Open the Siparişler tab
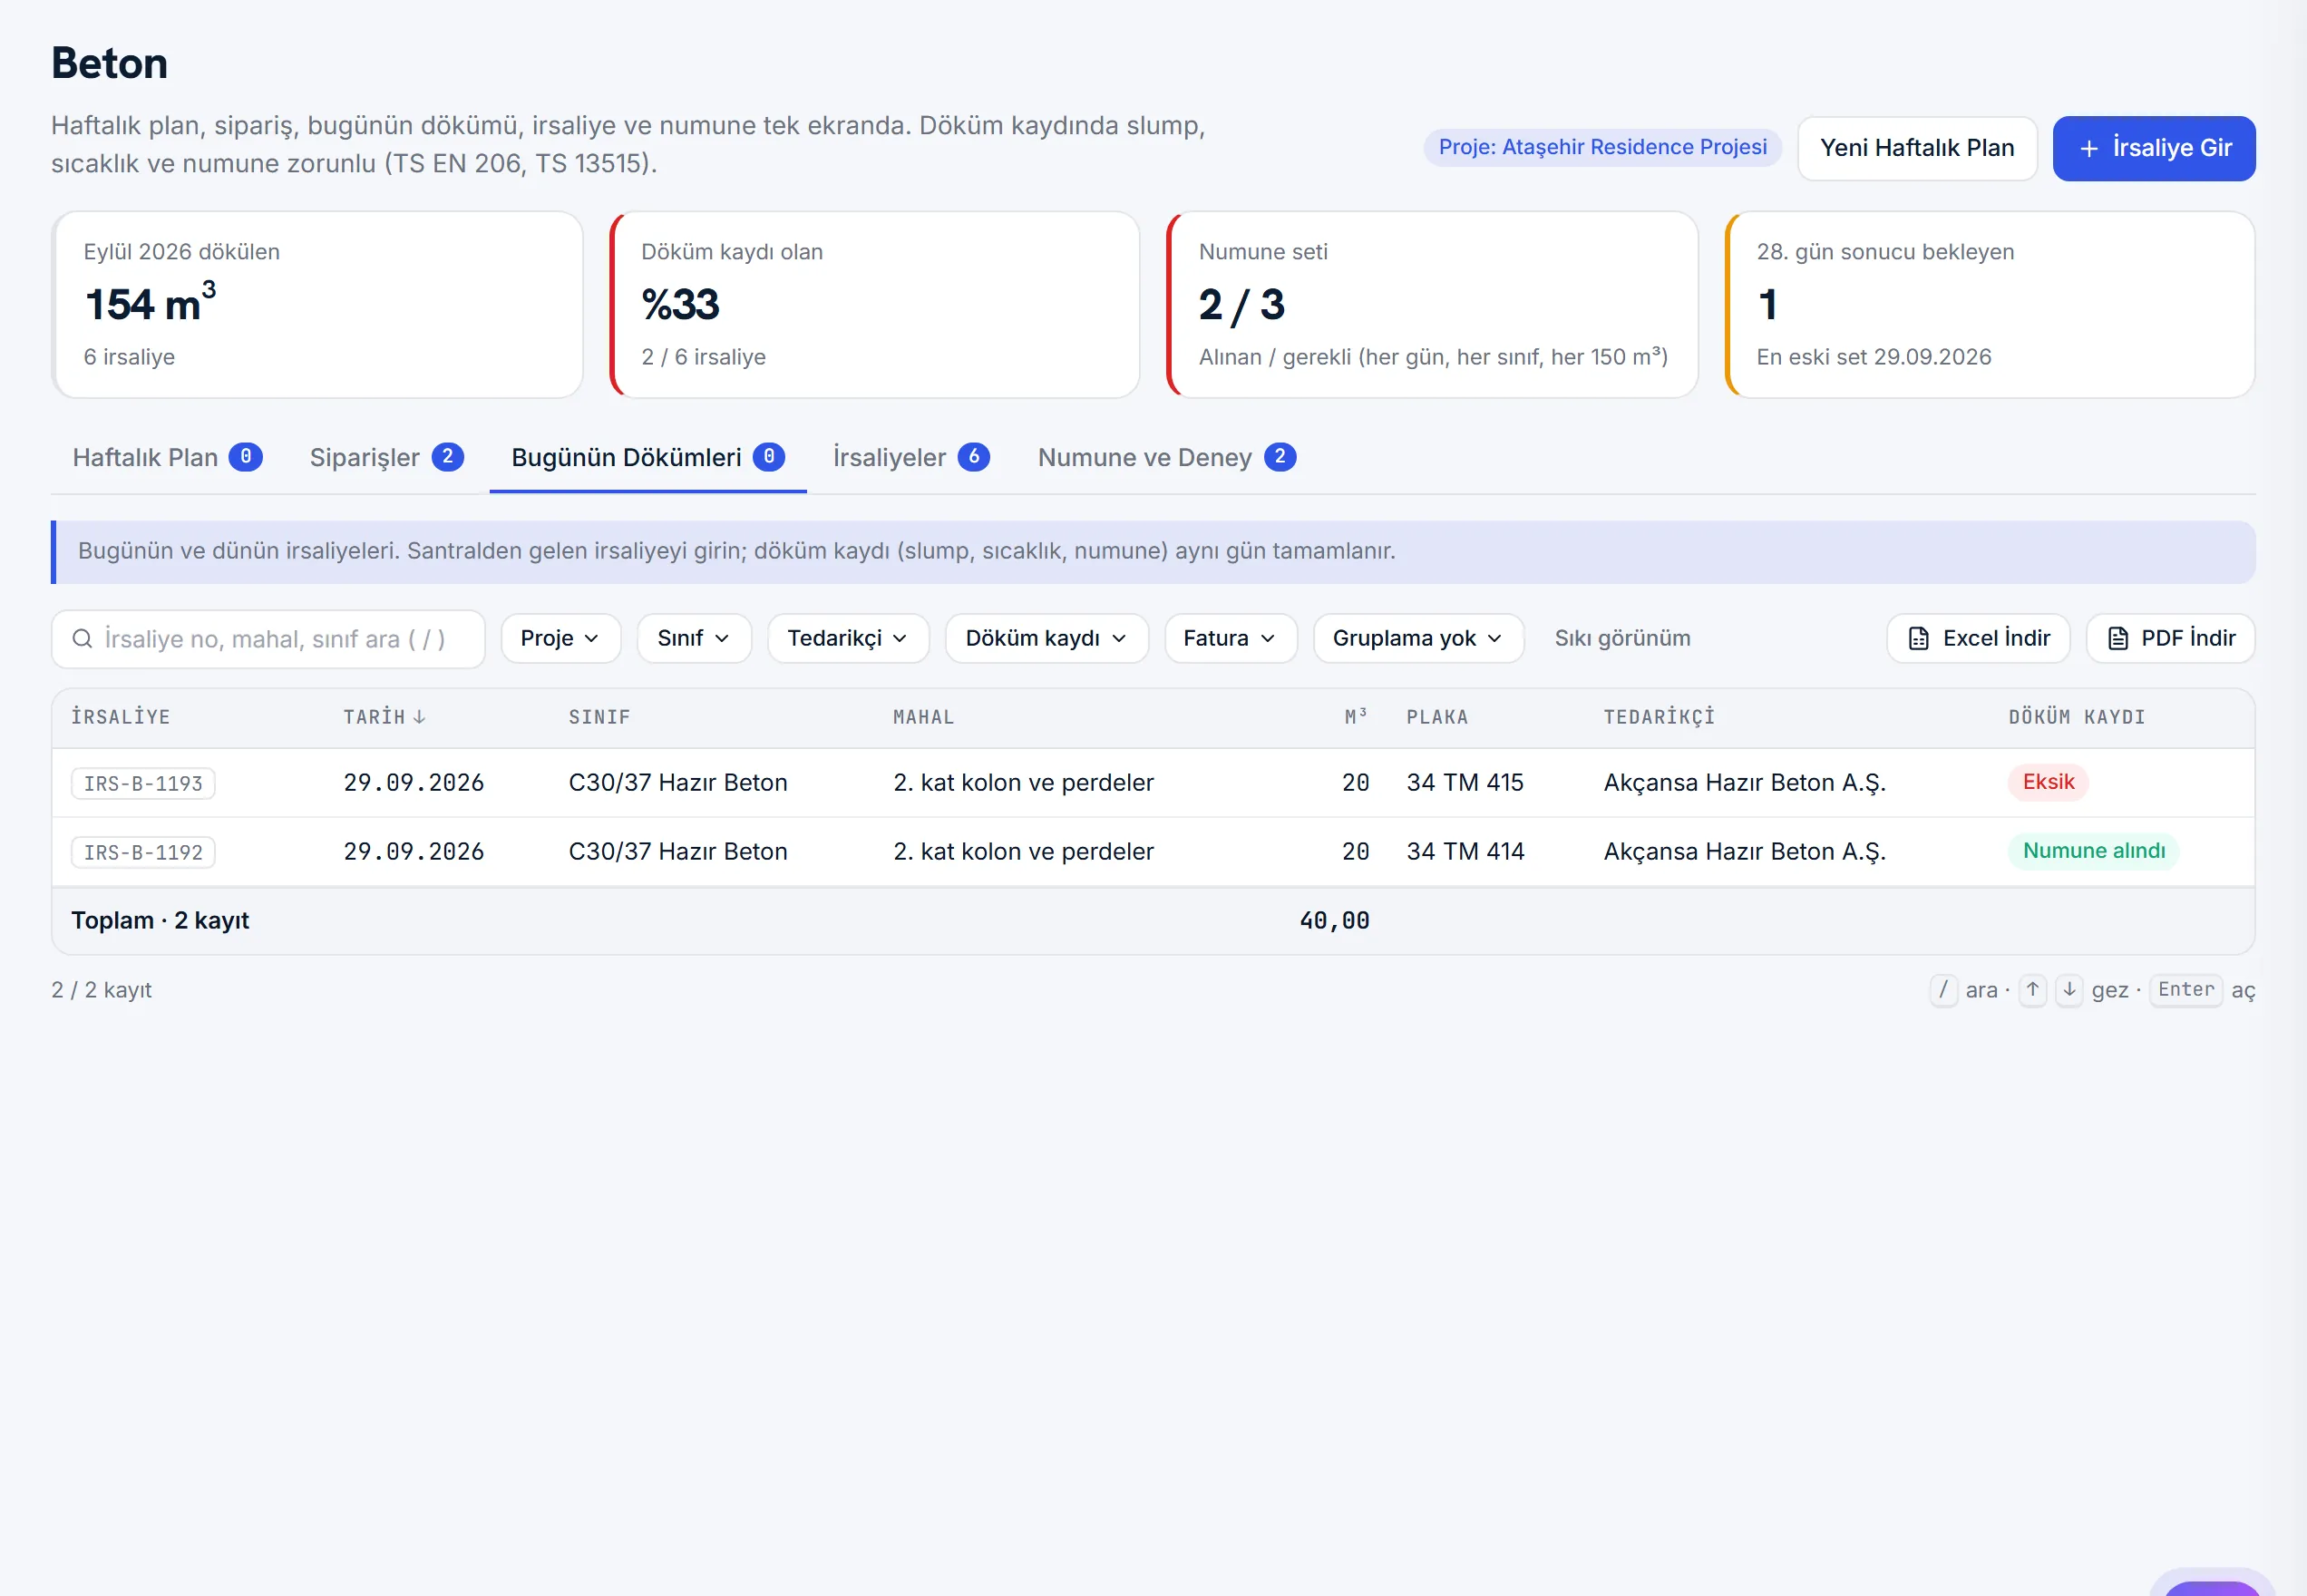The width and height of the screenshot is (2307, 1596). coord(386,457)
